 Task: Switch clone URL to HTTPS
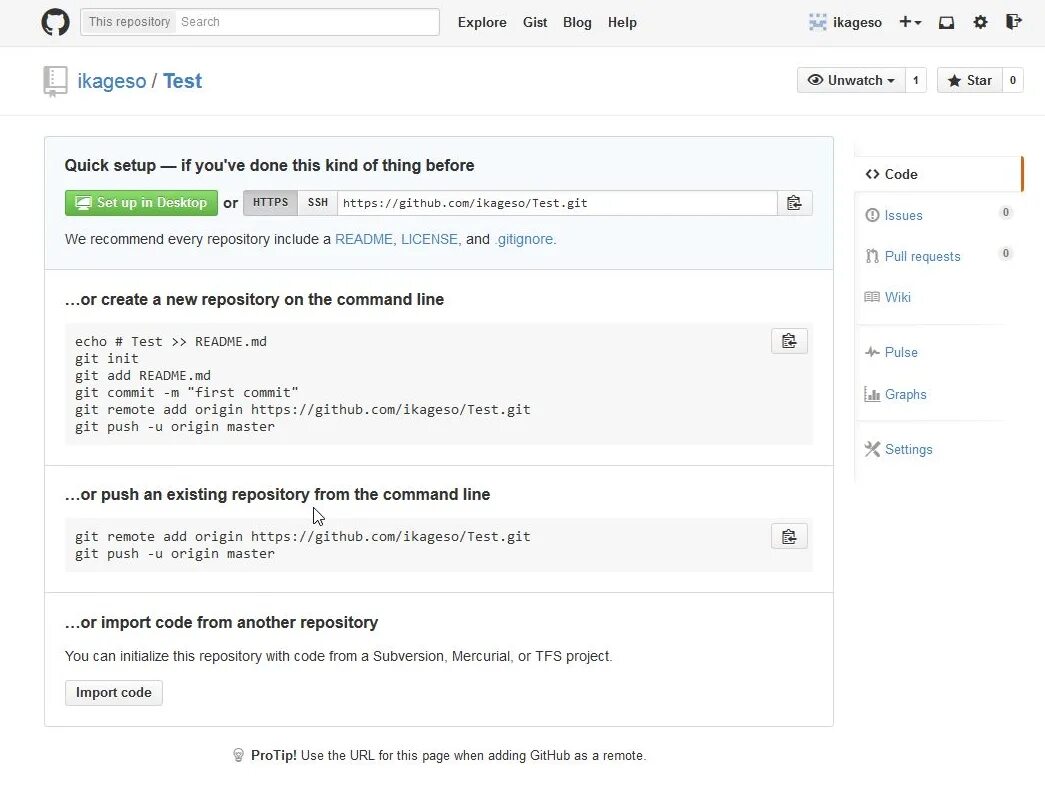tap(270, 203)
